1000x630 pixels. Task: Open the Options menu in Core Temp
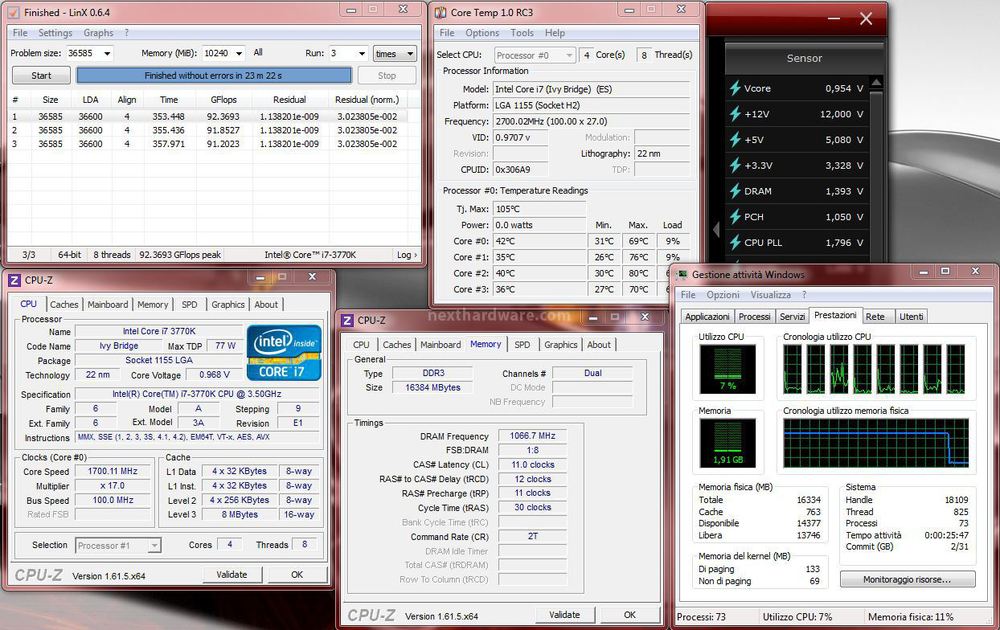(x=482, y=33)
